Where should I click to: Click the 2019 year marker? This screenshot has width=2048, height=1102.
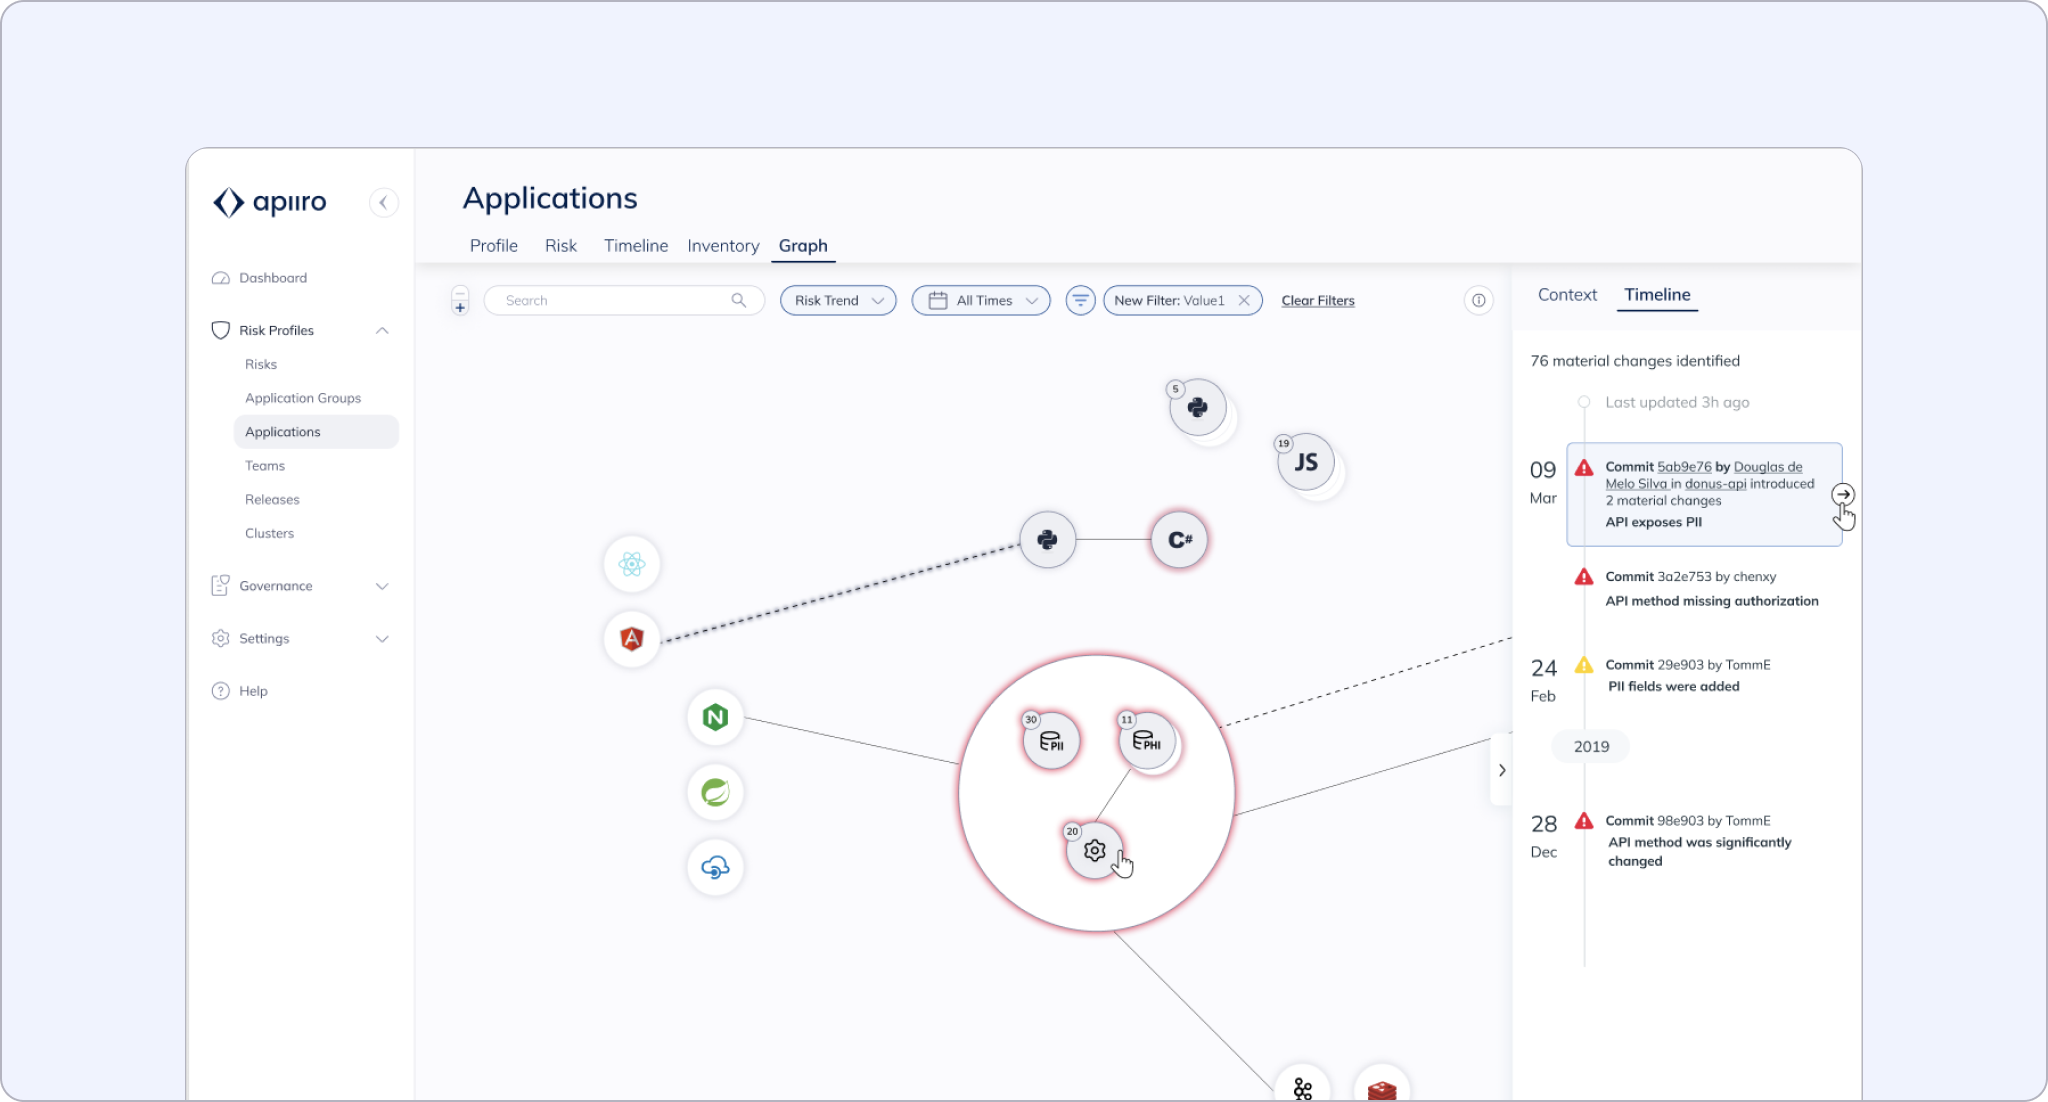[x=1591, y=747]
